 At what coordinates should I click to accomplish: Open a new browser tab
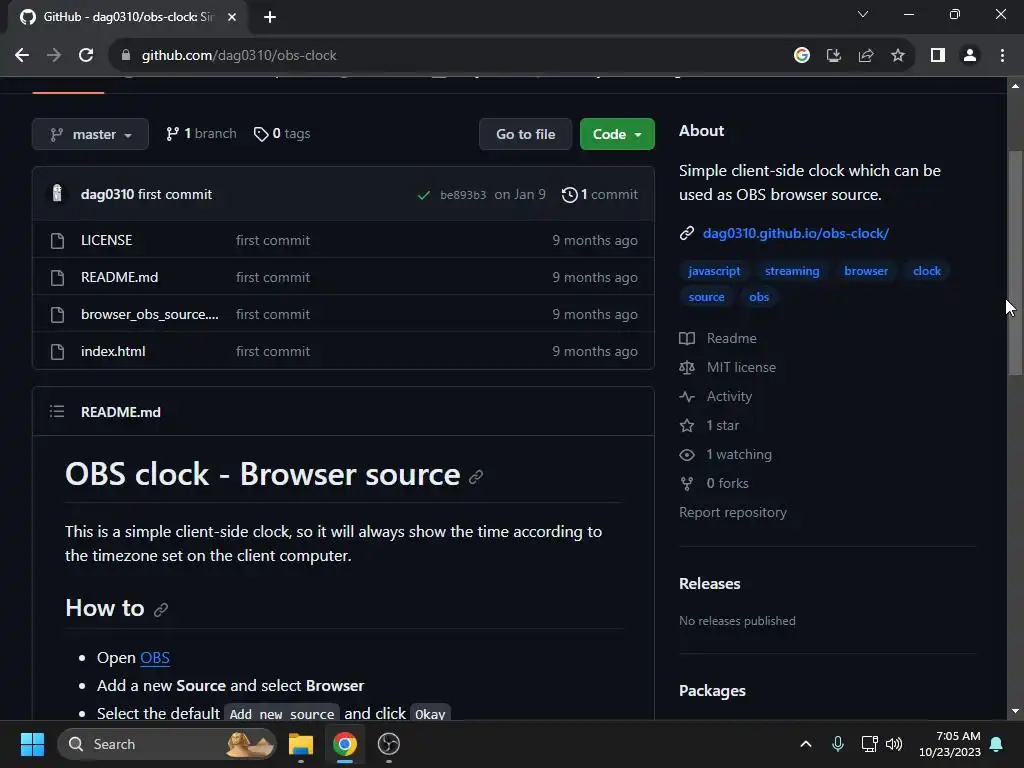pyautogui.click(x=270, y=17)
